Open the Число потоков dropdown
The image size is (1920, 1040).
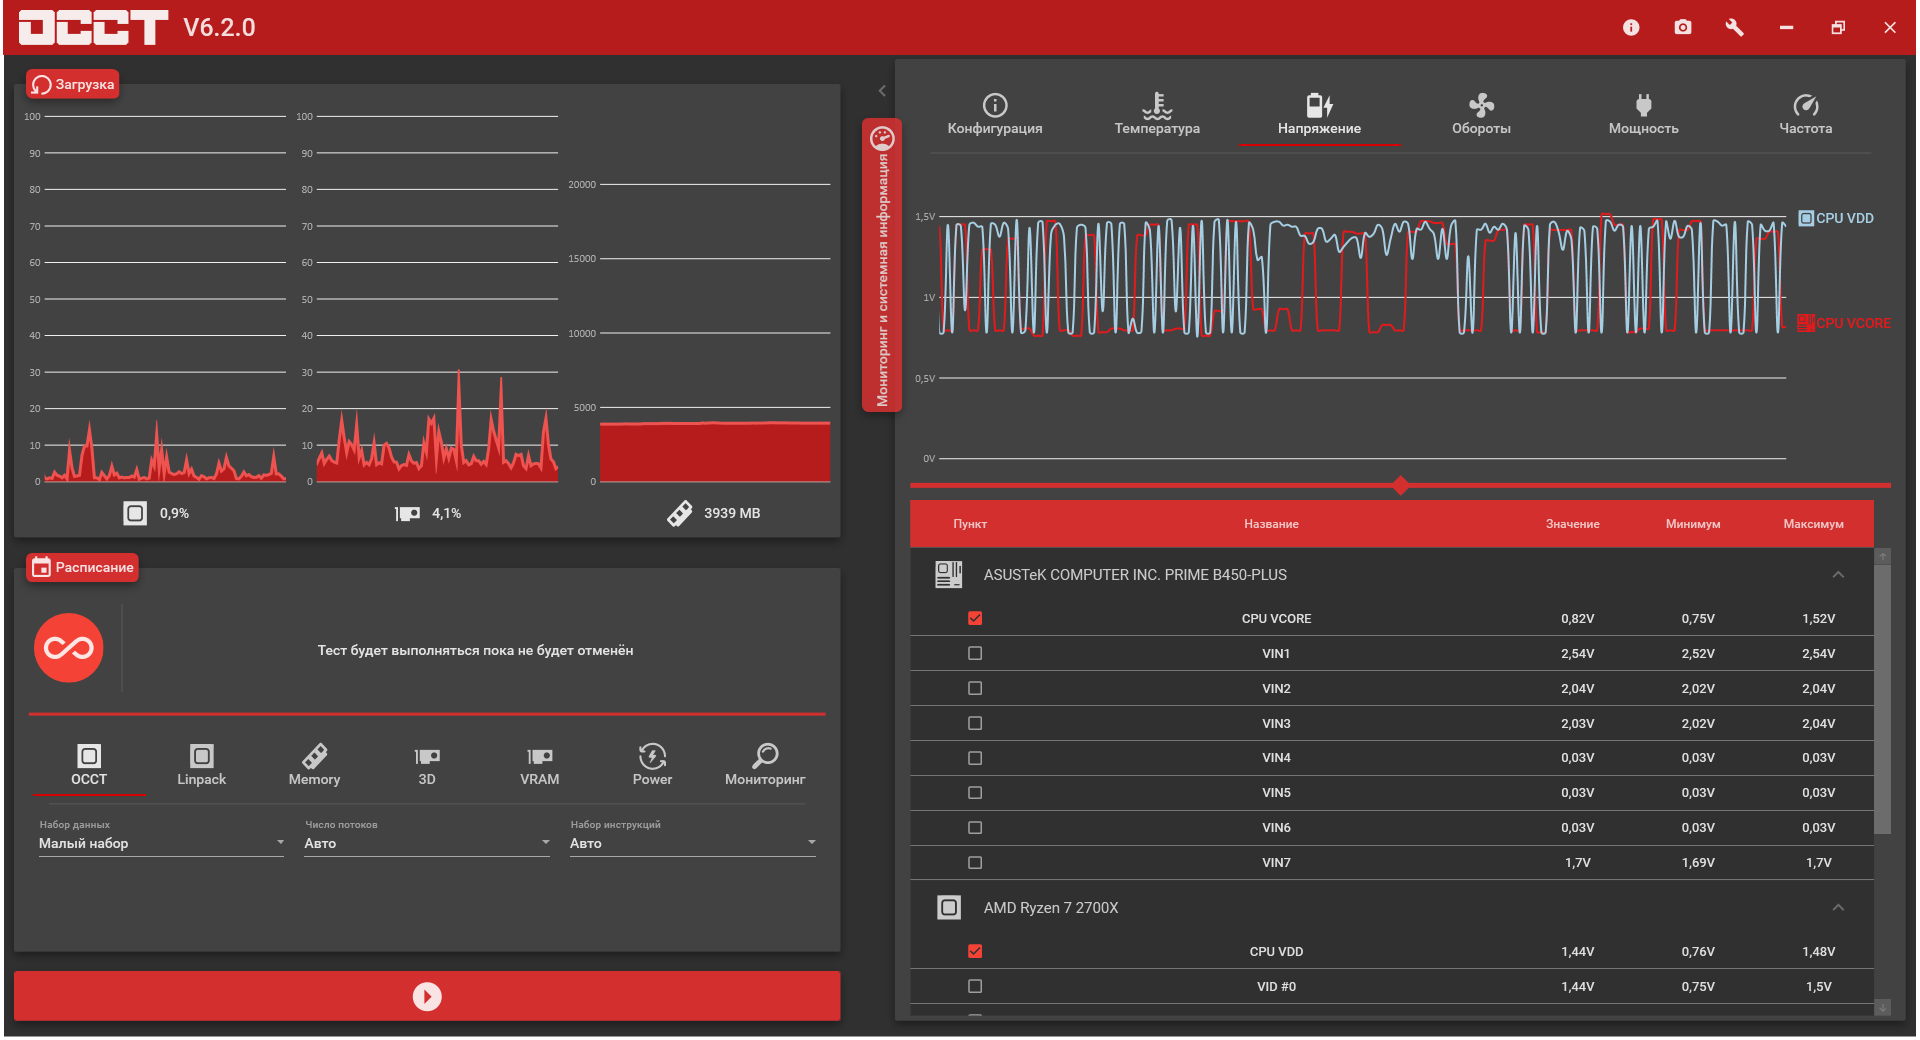pyautogui.click(x=427, y=843)
